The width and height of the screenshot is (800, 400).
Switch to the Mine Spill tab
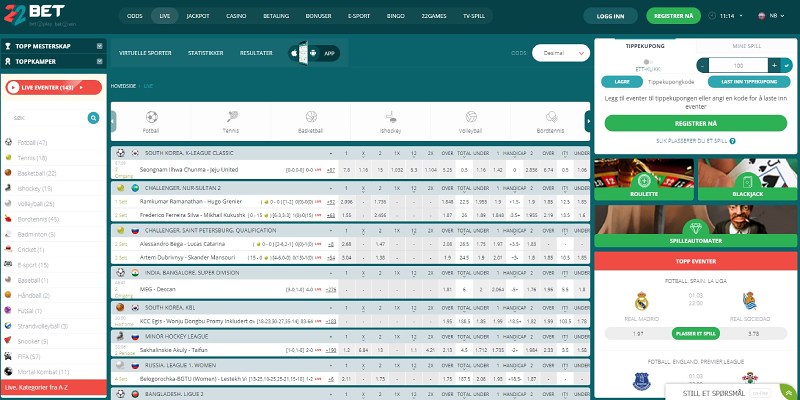[x=747, y=46]
